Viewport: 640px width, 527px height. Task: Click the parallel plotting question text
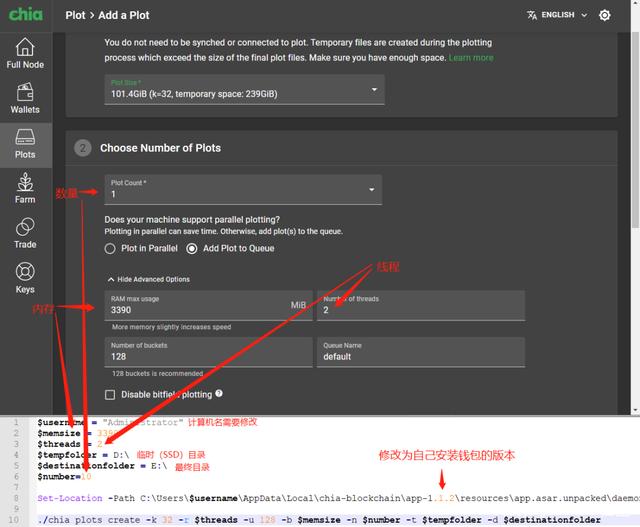coord(192,220)
